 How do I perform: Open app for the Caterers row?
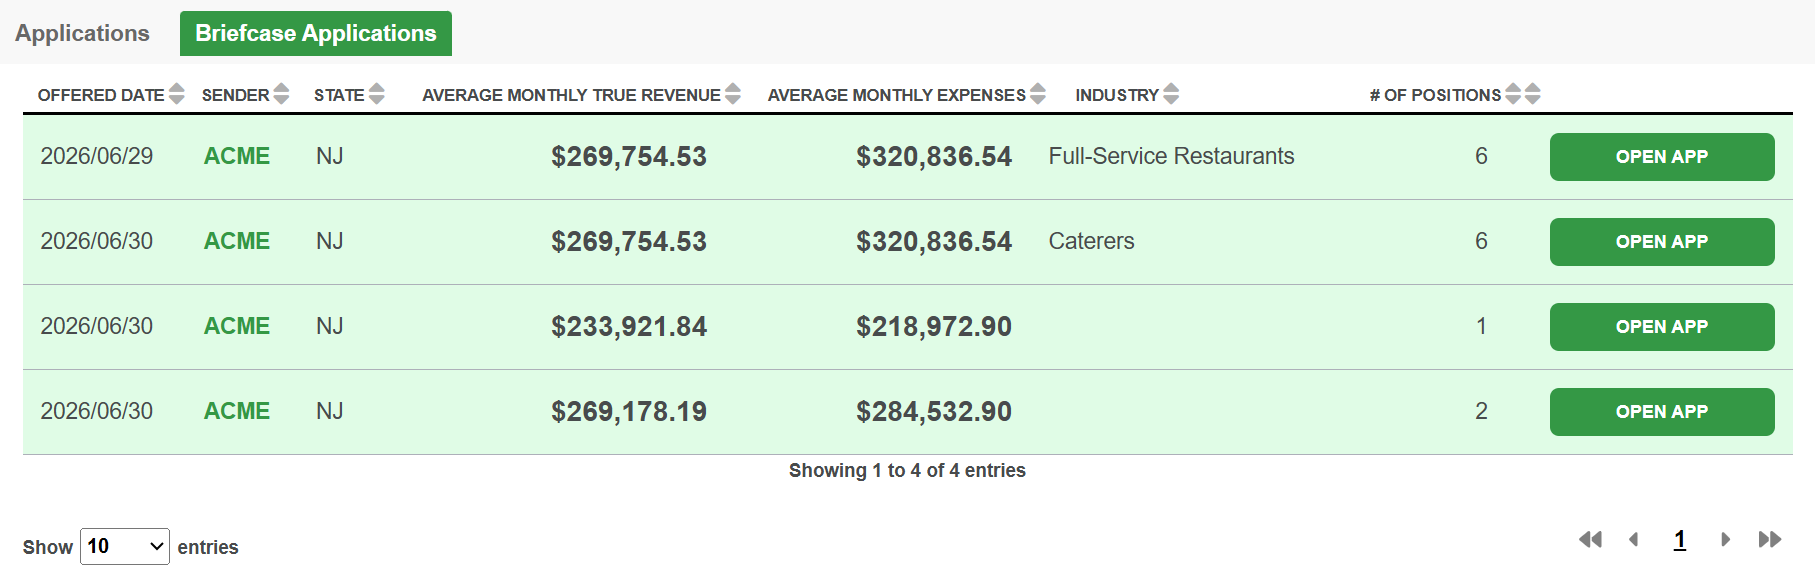[1662, 242]
